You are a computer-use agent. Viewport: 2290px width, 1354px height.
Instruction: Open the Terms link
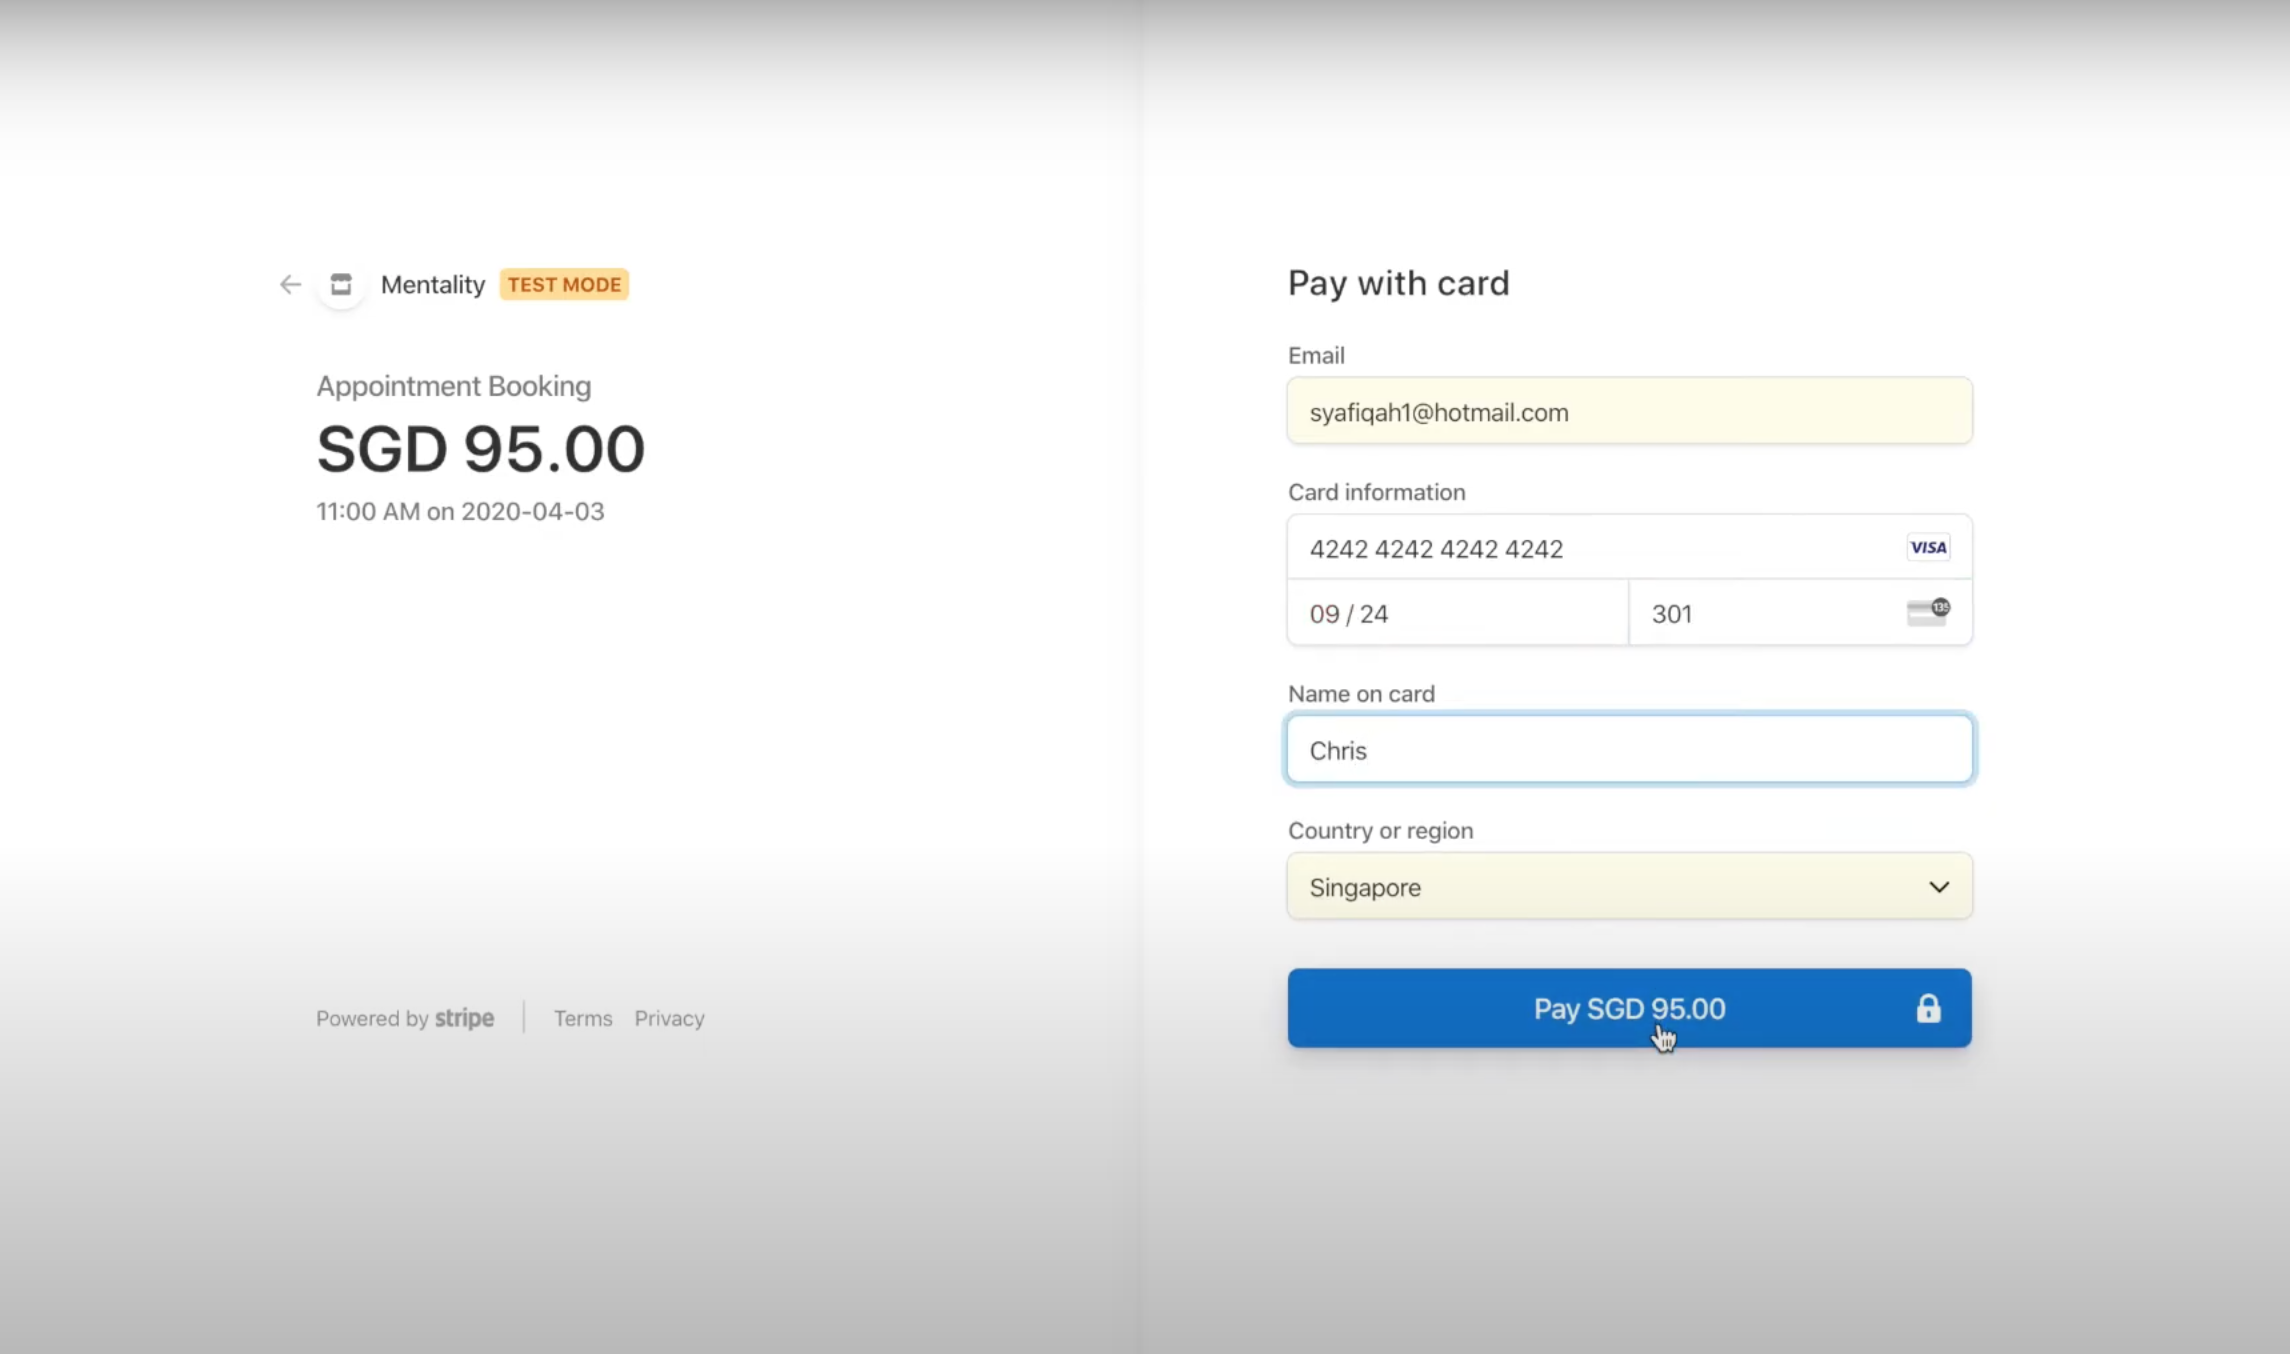click(x=583, y=1018)
